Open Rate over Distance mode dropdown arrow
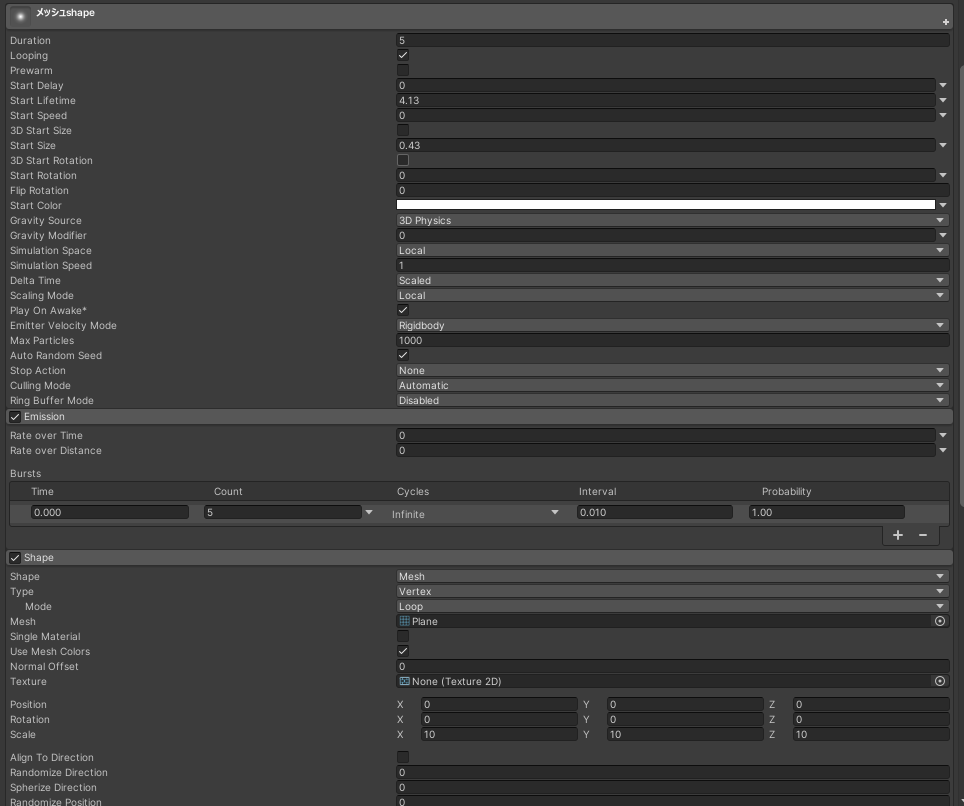The height and width of the screenshot is (806, 964). pos(943,450)
